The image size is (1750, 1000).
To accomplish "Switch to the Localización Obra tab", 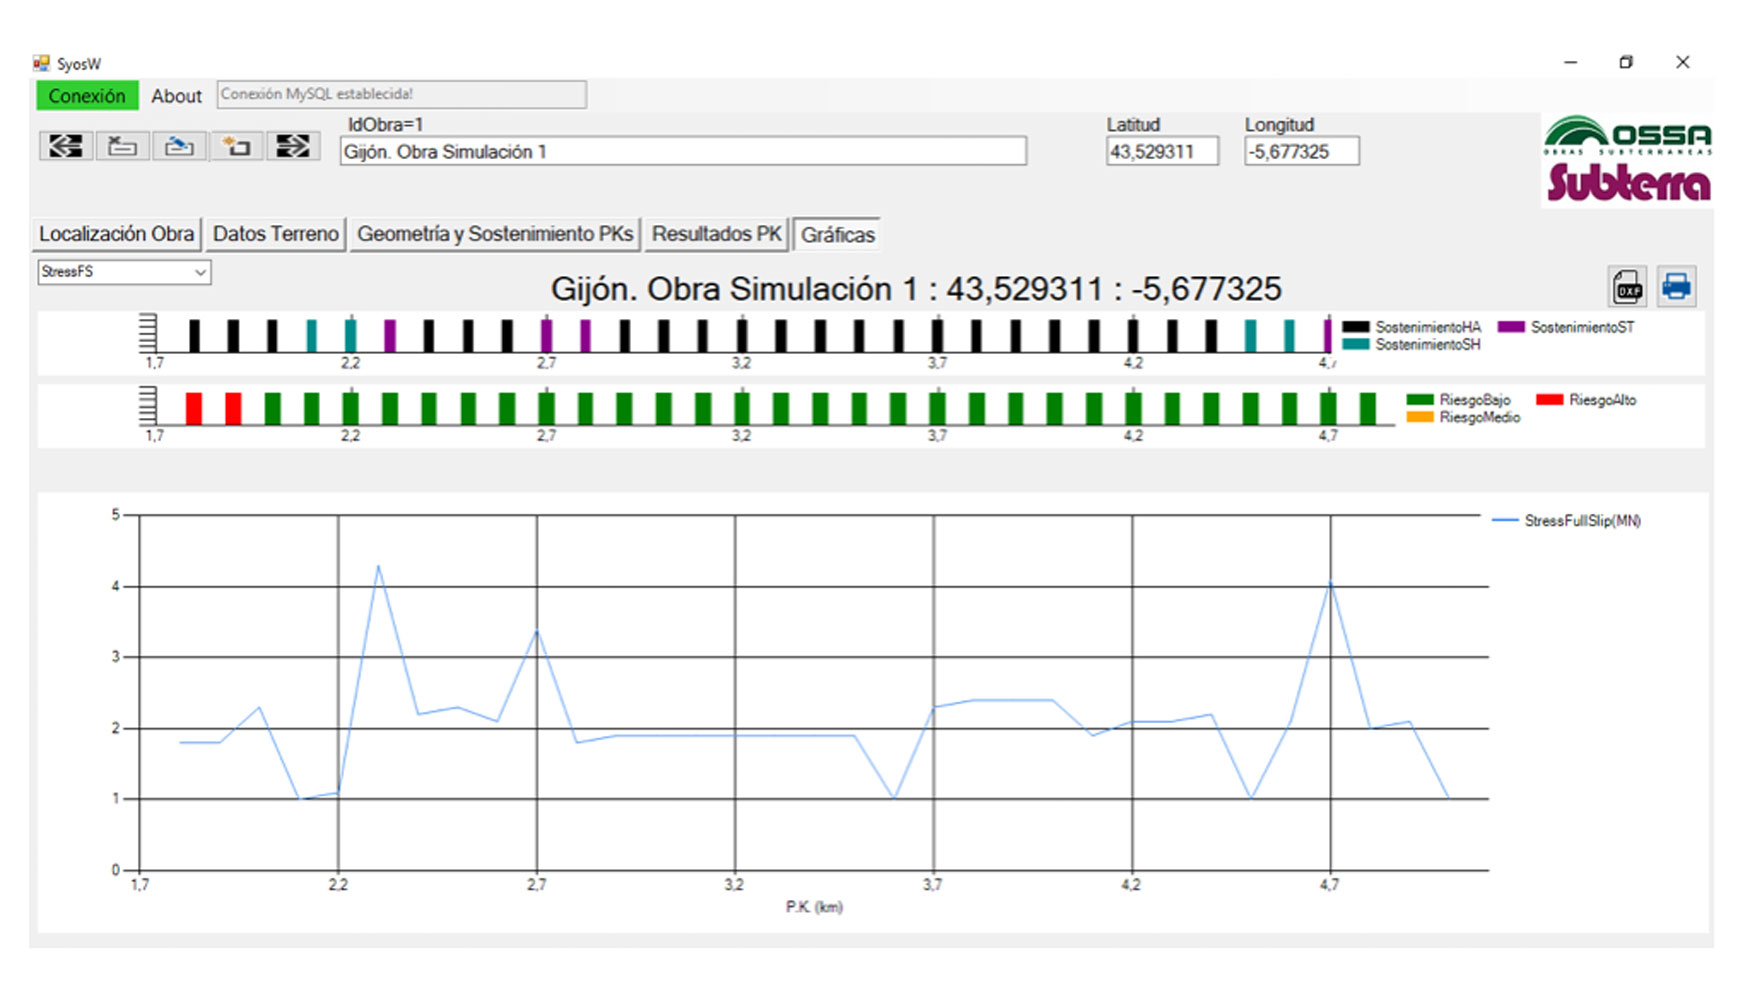I will coord(116,234).
